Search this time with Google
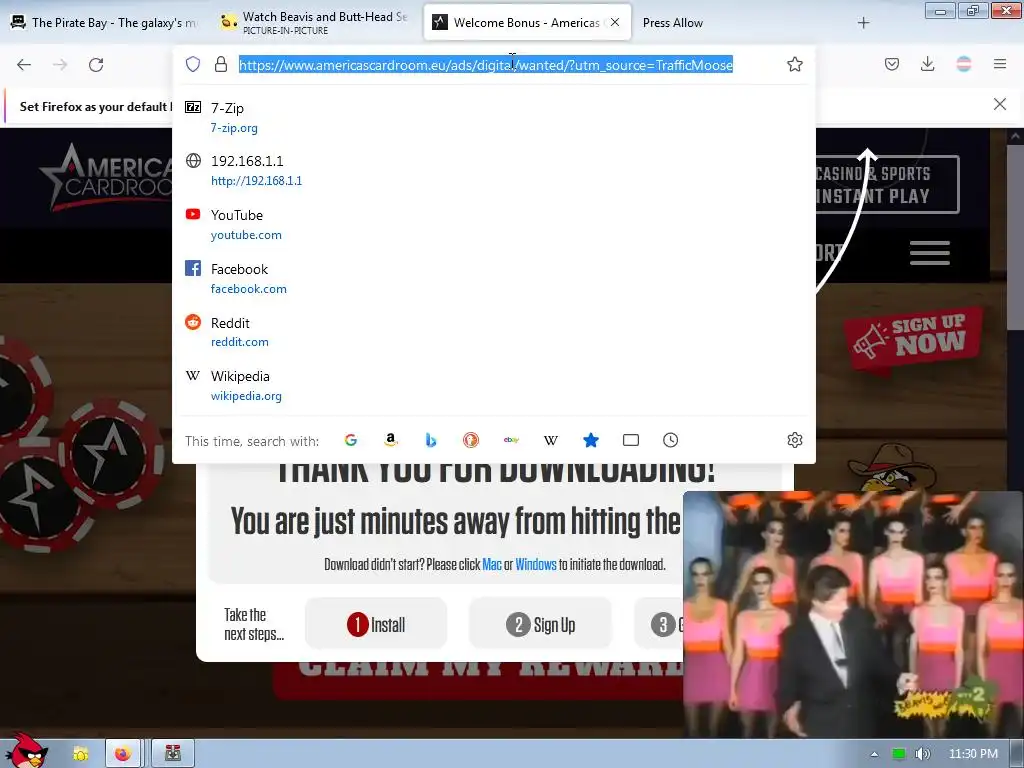 click(351, 440)
